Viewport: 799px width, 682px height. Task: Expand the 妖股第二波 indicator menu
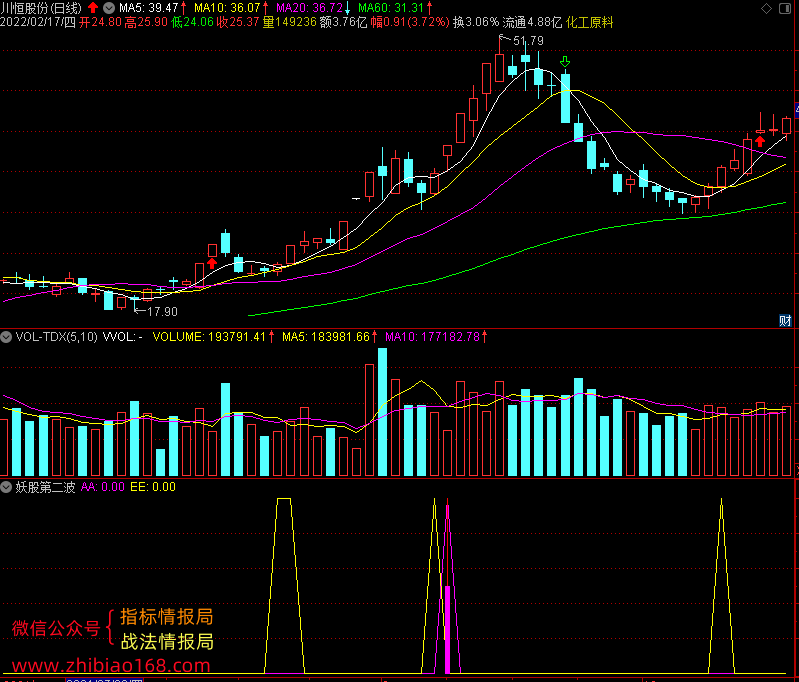(x=6, y=487)
